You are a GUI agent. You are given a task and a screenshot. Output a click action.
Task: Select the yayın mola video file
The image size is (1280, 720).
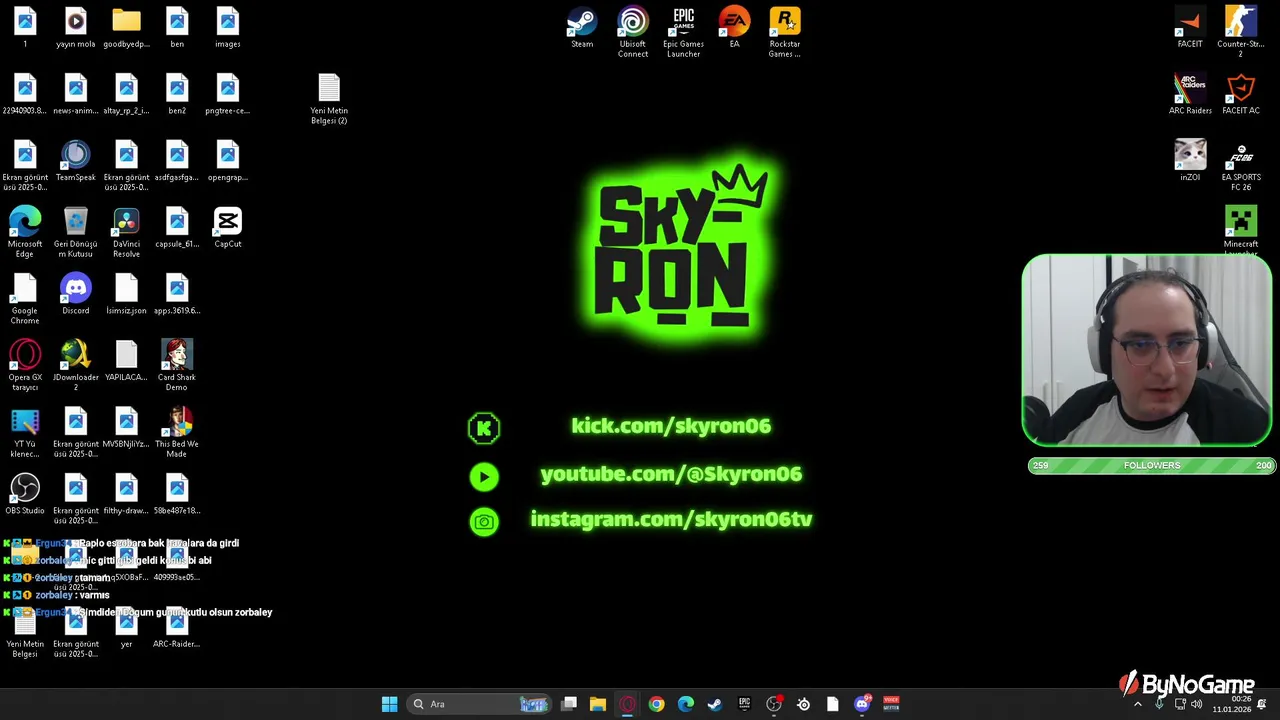[76, 28]
